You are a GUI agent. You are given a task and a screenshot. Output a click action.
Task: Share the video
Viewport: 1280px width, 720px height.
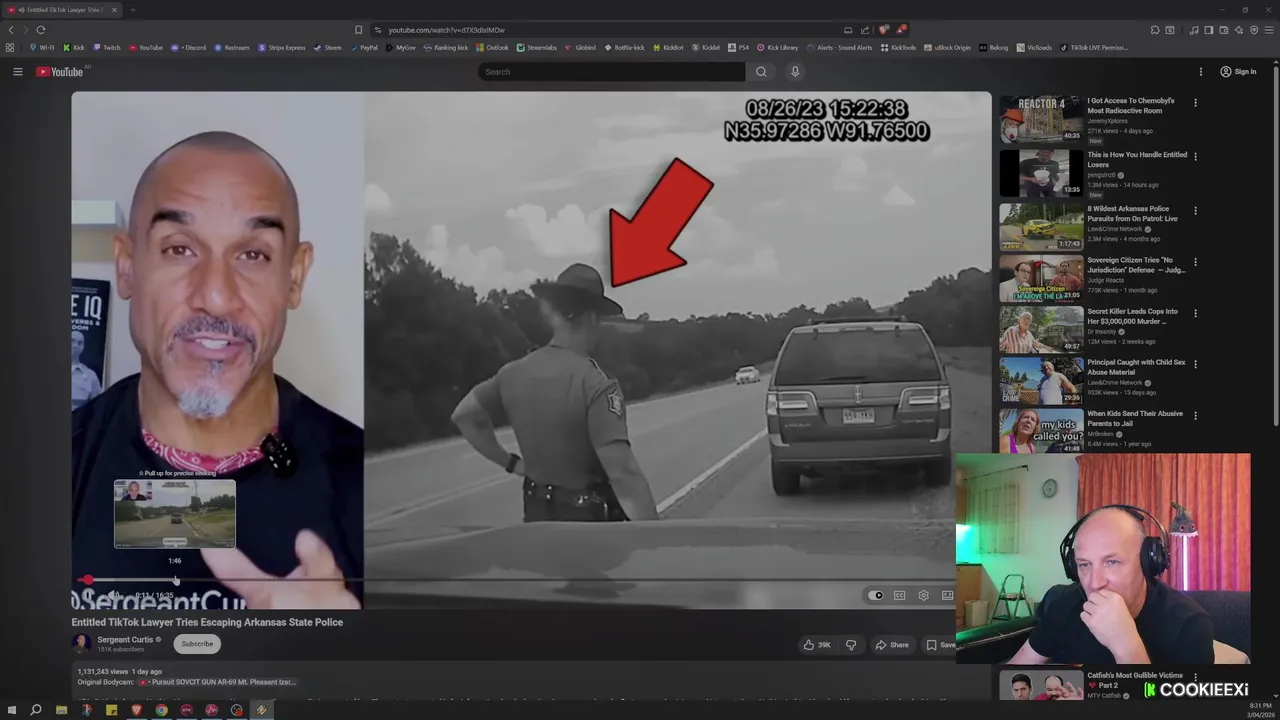click(x=892, y=645)
